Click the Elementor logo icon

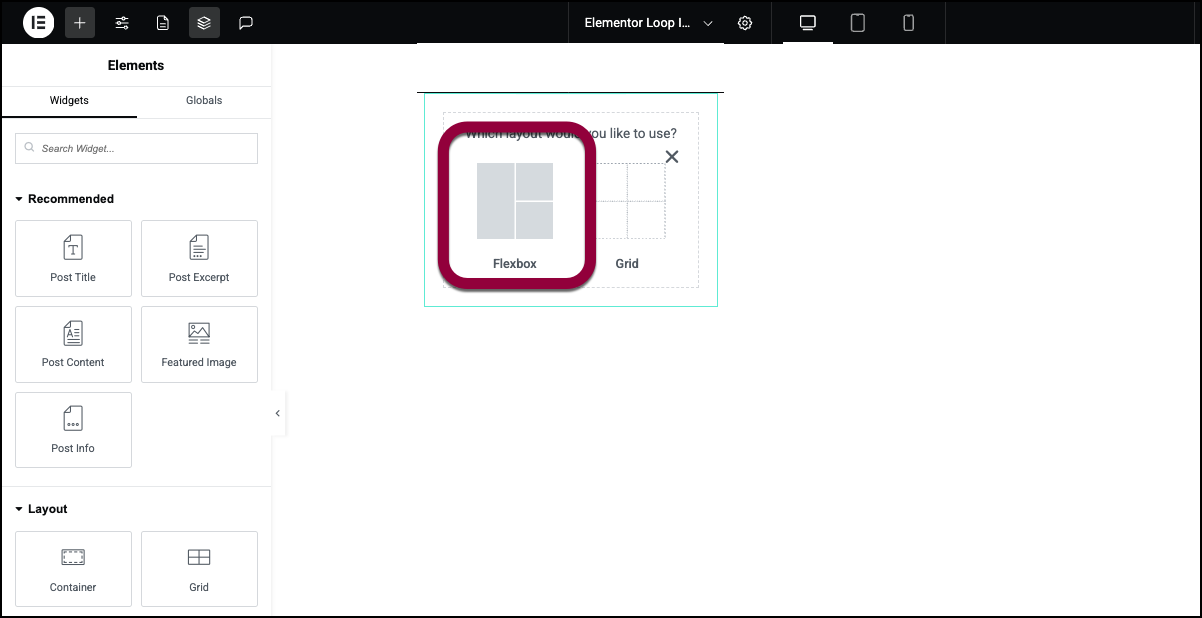(x=38, y=23)
